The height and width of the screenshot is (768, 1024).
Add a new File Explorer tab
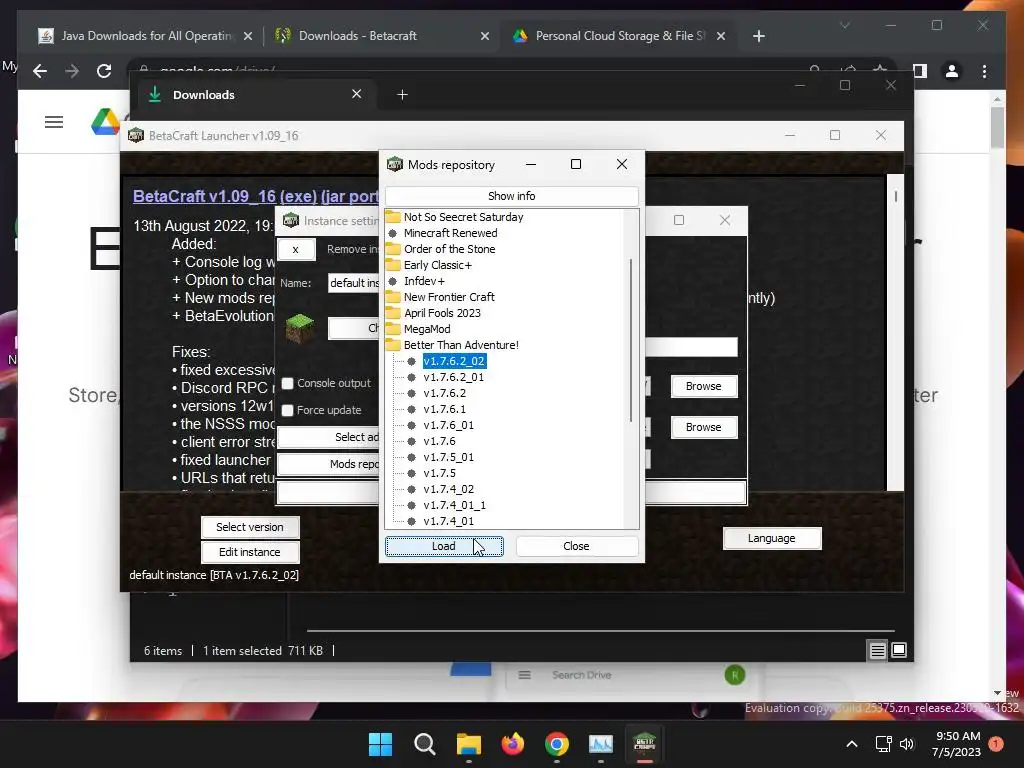[x=402, y=95]
